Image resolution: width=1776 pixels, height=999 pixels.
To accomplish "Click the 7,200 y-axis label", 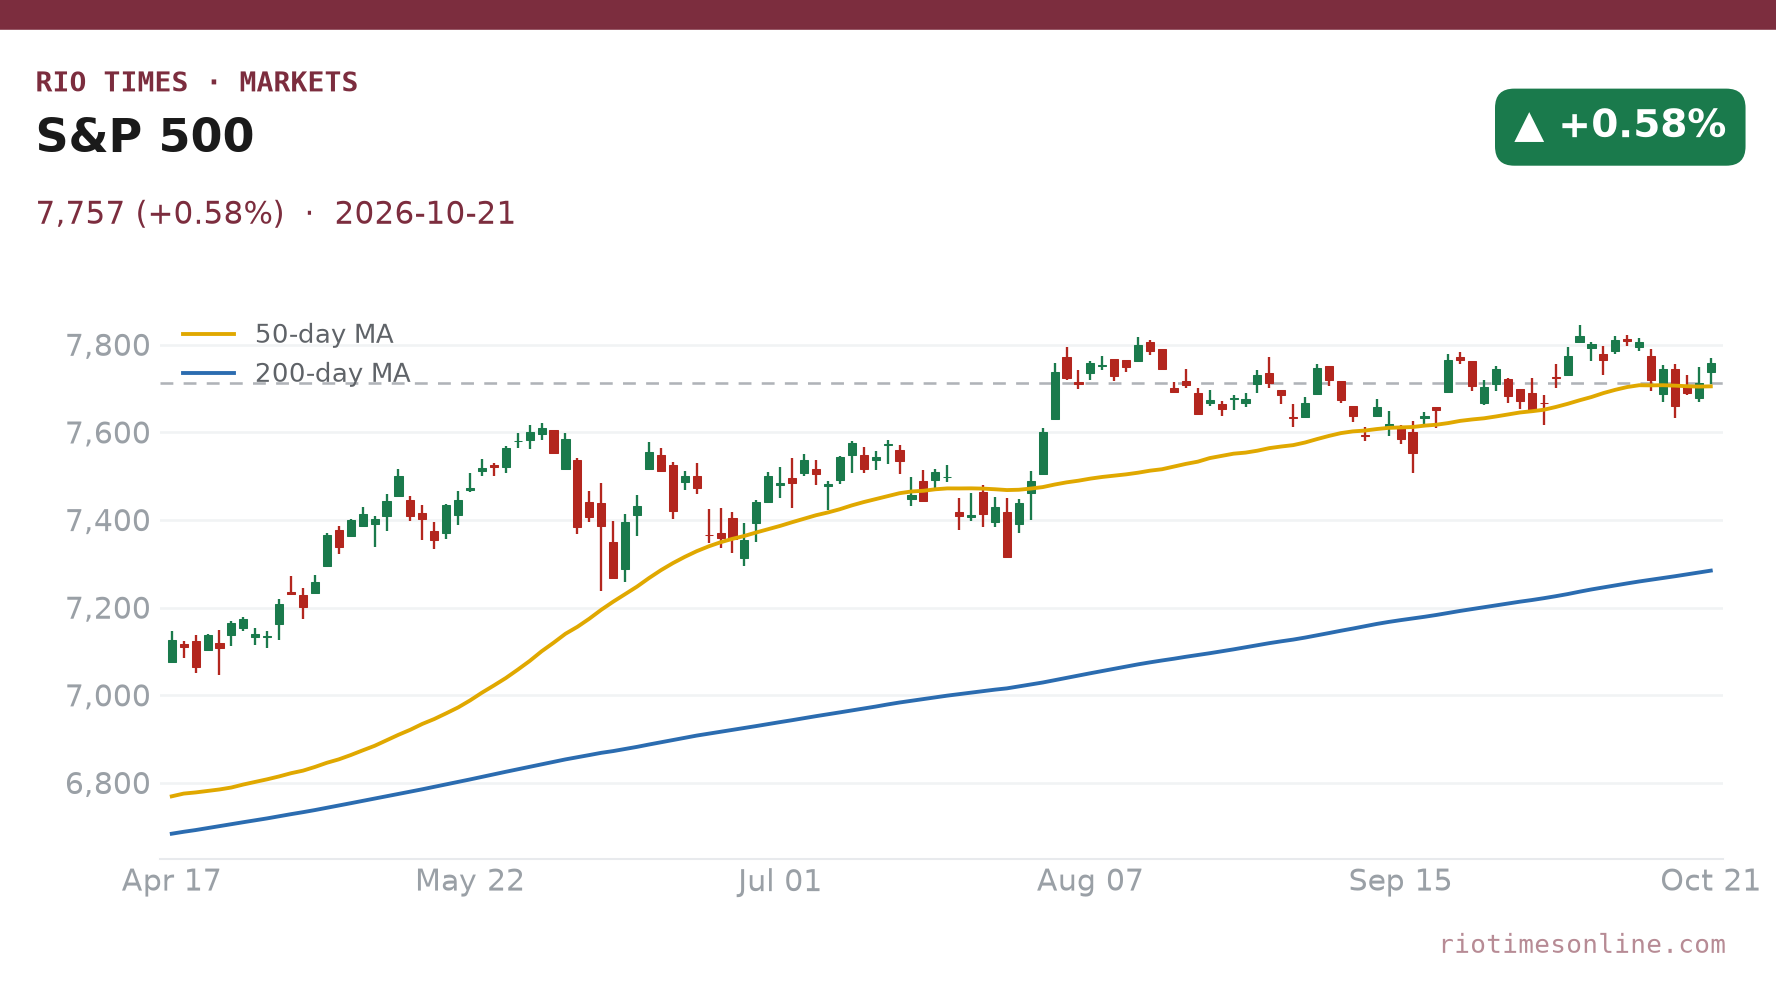I will click(107, 608).
